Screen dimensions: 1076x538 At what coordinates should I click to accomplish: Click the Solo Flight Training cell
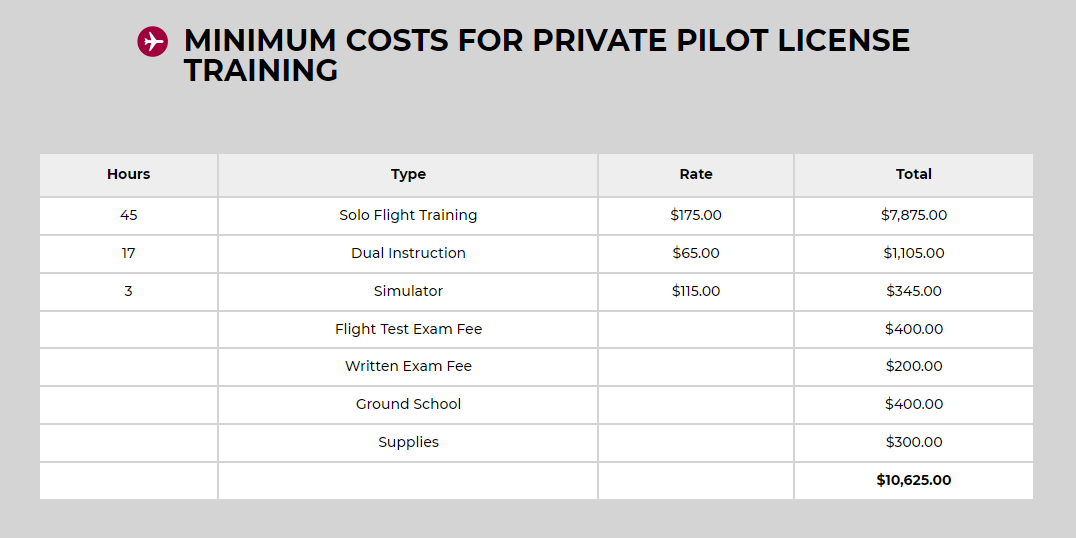[408, 215]
